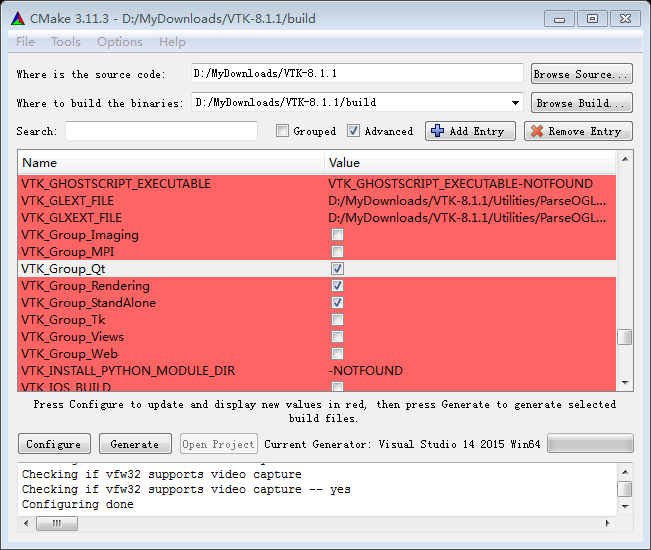
Task: Click the horizontal scrollbar thumb in log
Action: 57,523
